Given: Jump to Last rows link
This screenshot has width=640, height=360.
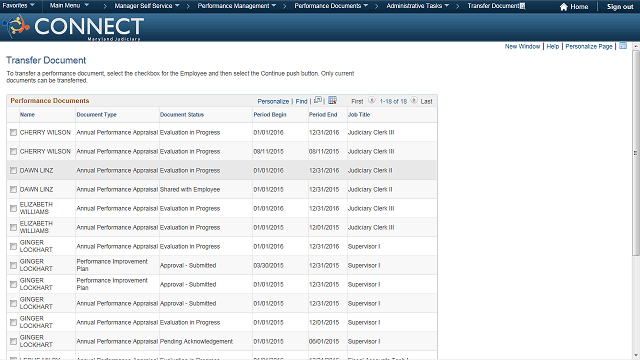Looking at the screenshot, I should pyautogui.click(x=427, y=101).
